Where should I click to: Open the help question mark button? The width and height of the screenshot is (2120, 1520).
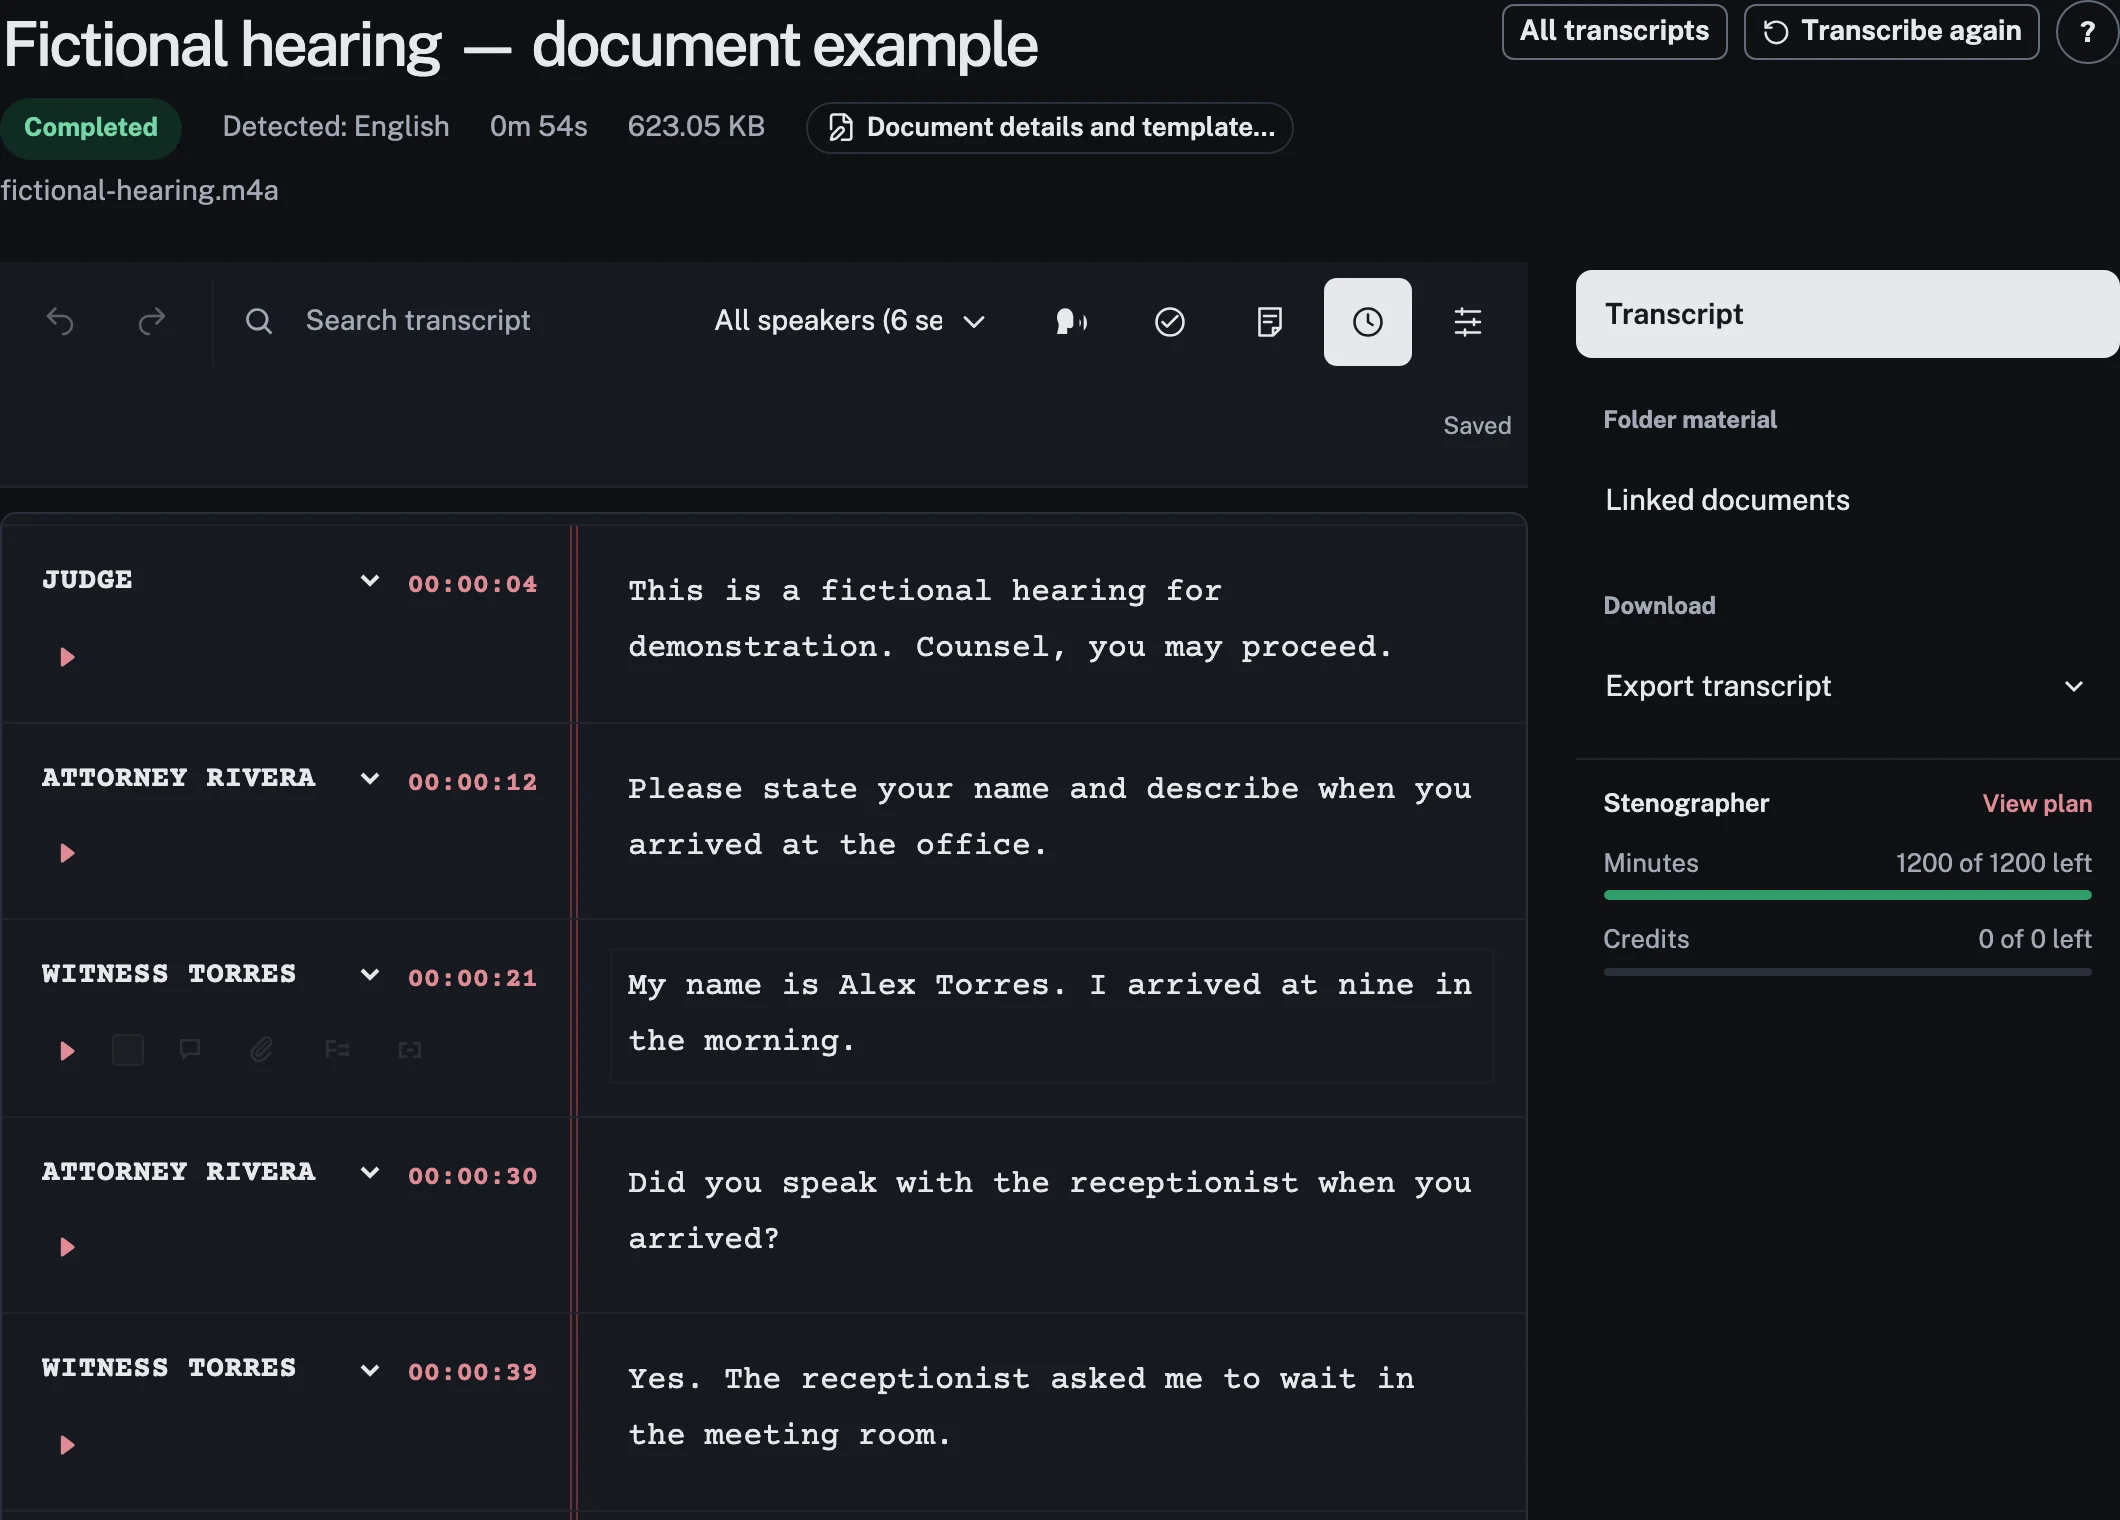coord(2087,32)
